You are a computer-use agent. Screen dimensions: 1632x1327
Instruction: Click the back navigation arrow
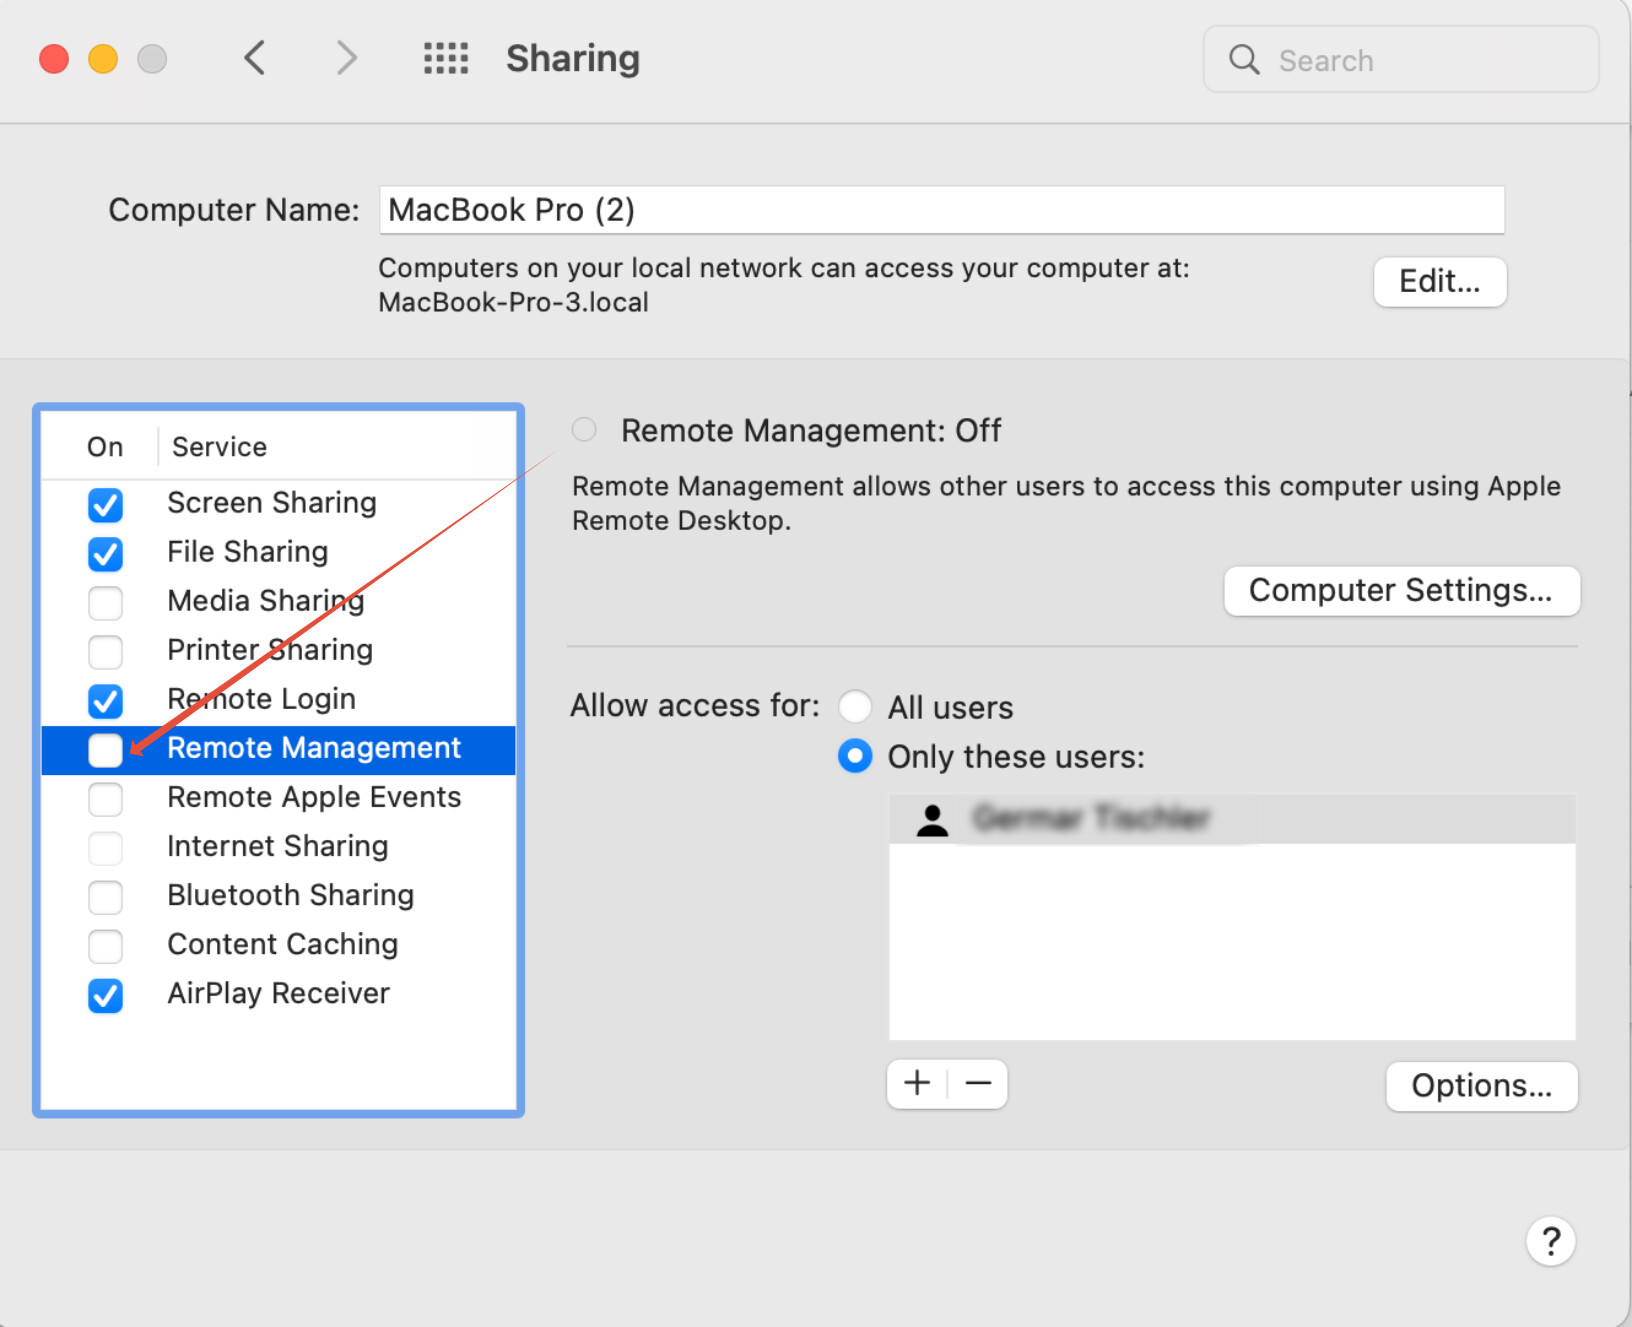pos(255,58)
